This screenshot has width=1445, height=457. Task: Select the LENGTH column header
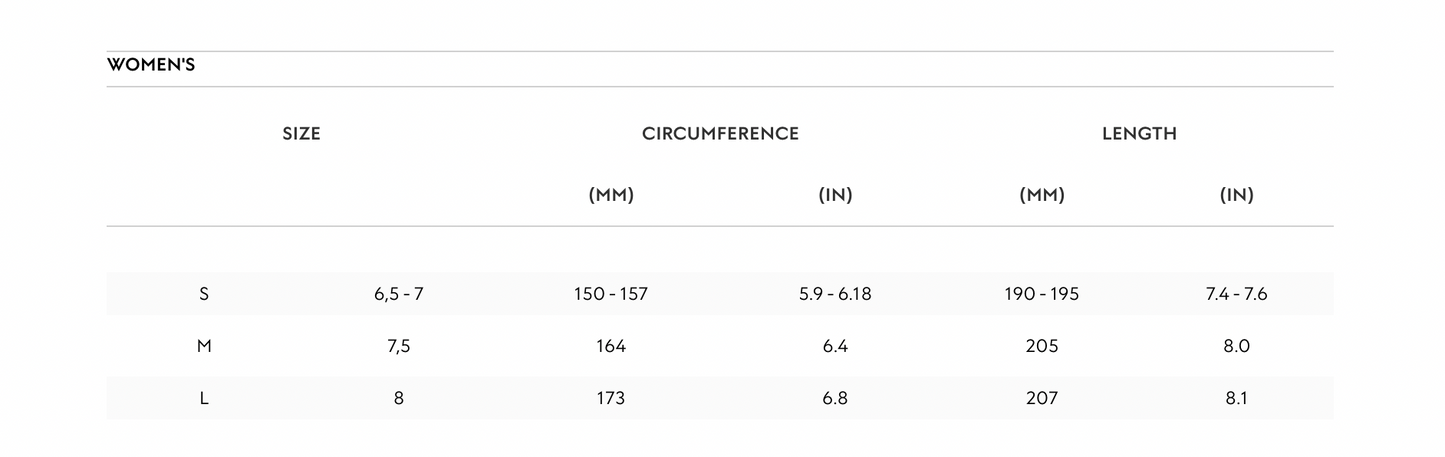pyautogui.click(x=1139, y=133)
